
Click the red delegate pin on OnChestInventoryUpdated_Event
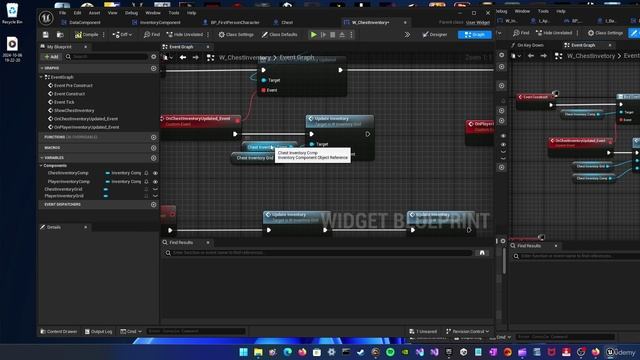(237, 121)
